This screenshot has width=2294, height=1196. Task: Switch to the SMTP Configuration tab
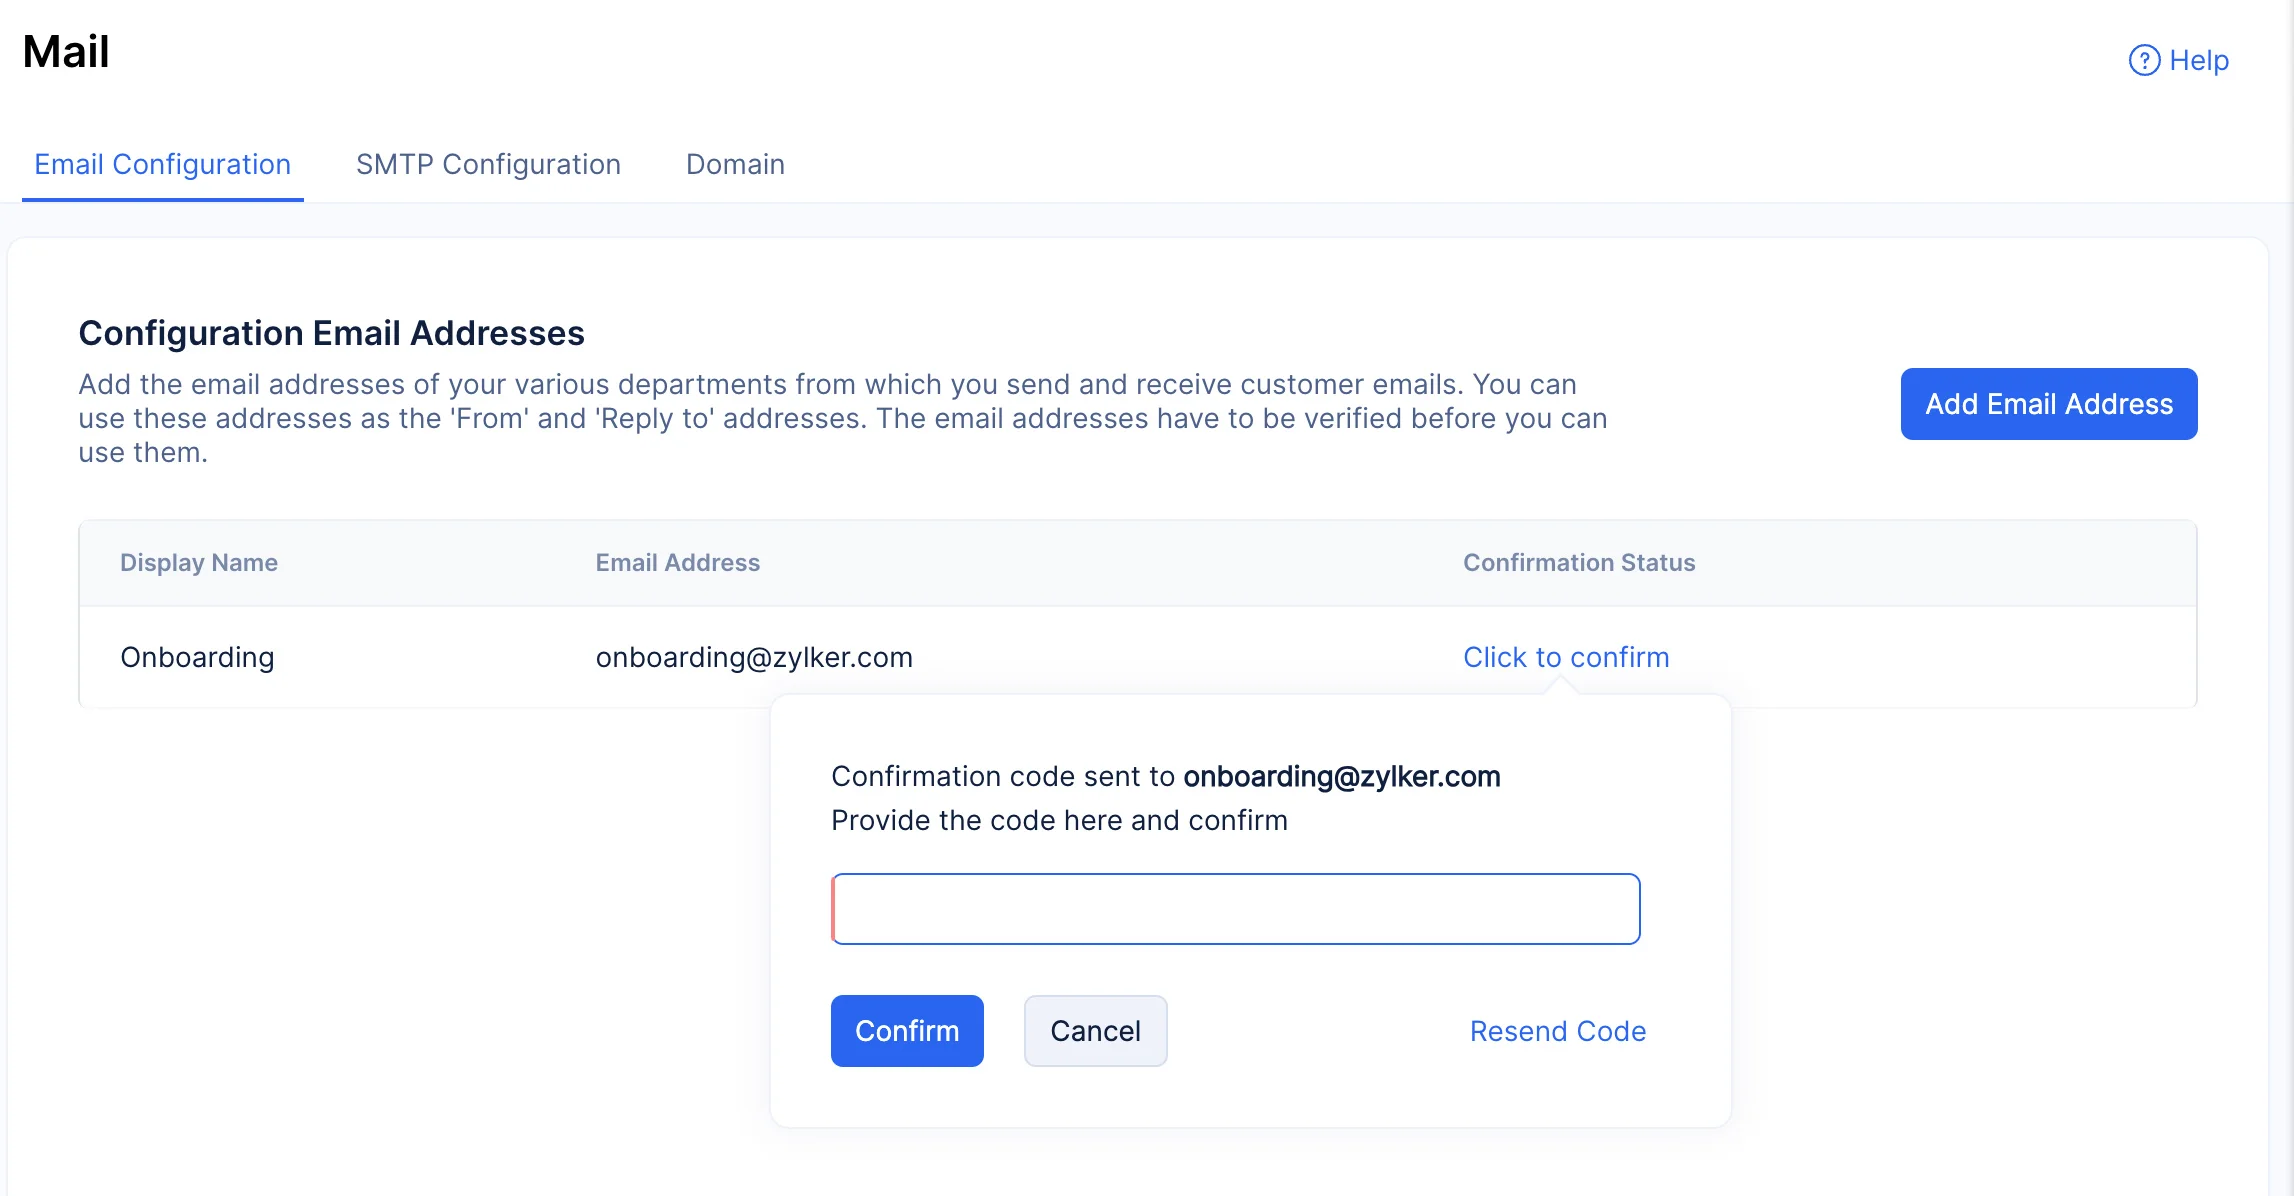(x=488, y=164)
